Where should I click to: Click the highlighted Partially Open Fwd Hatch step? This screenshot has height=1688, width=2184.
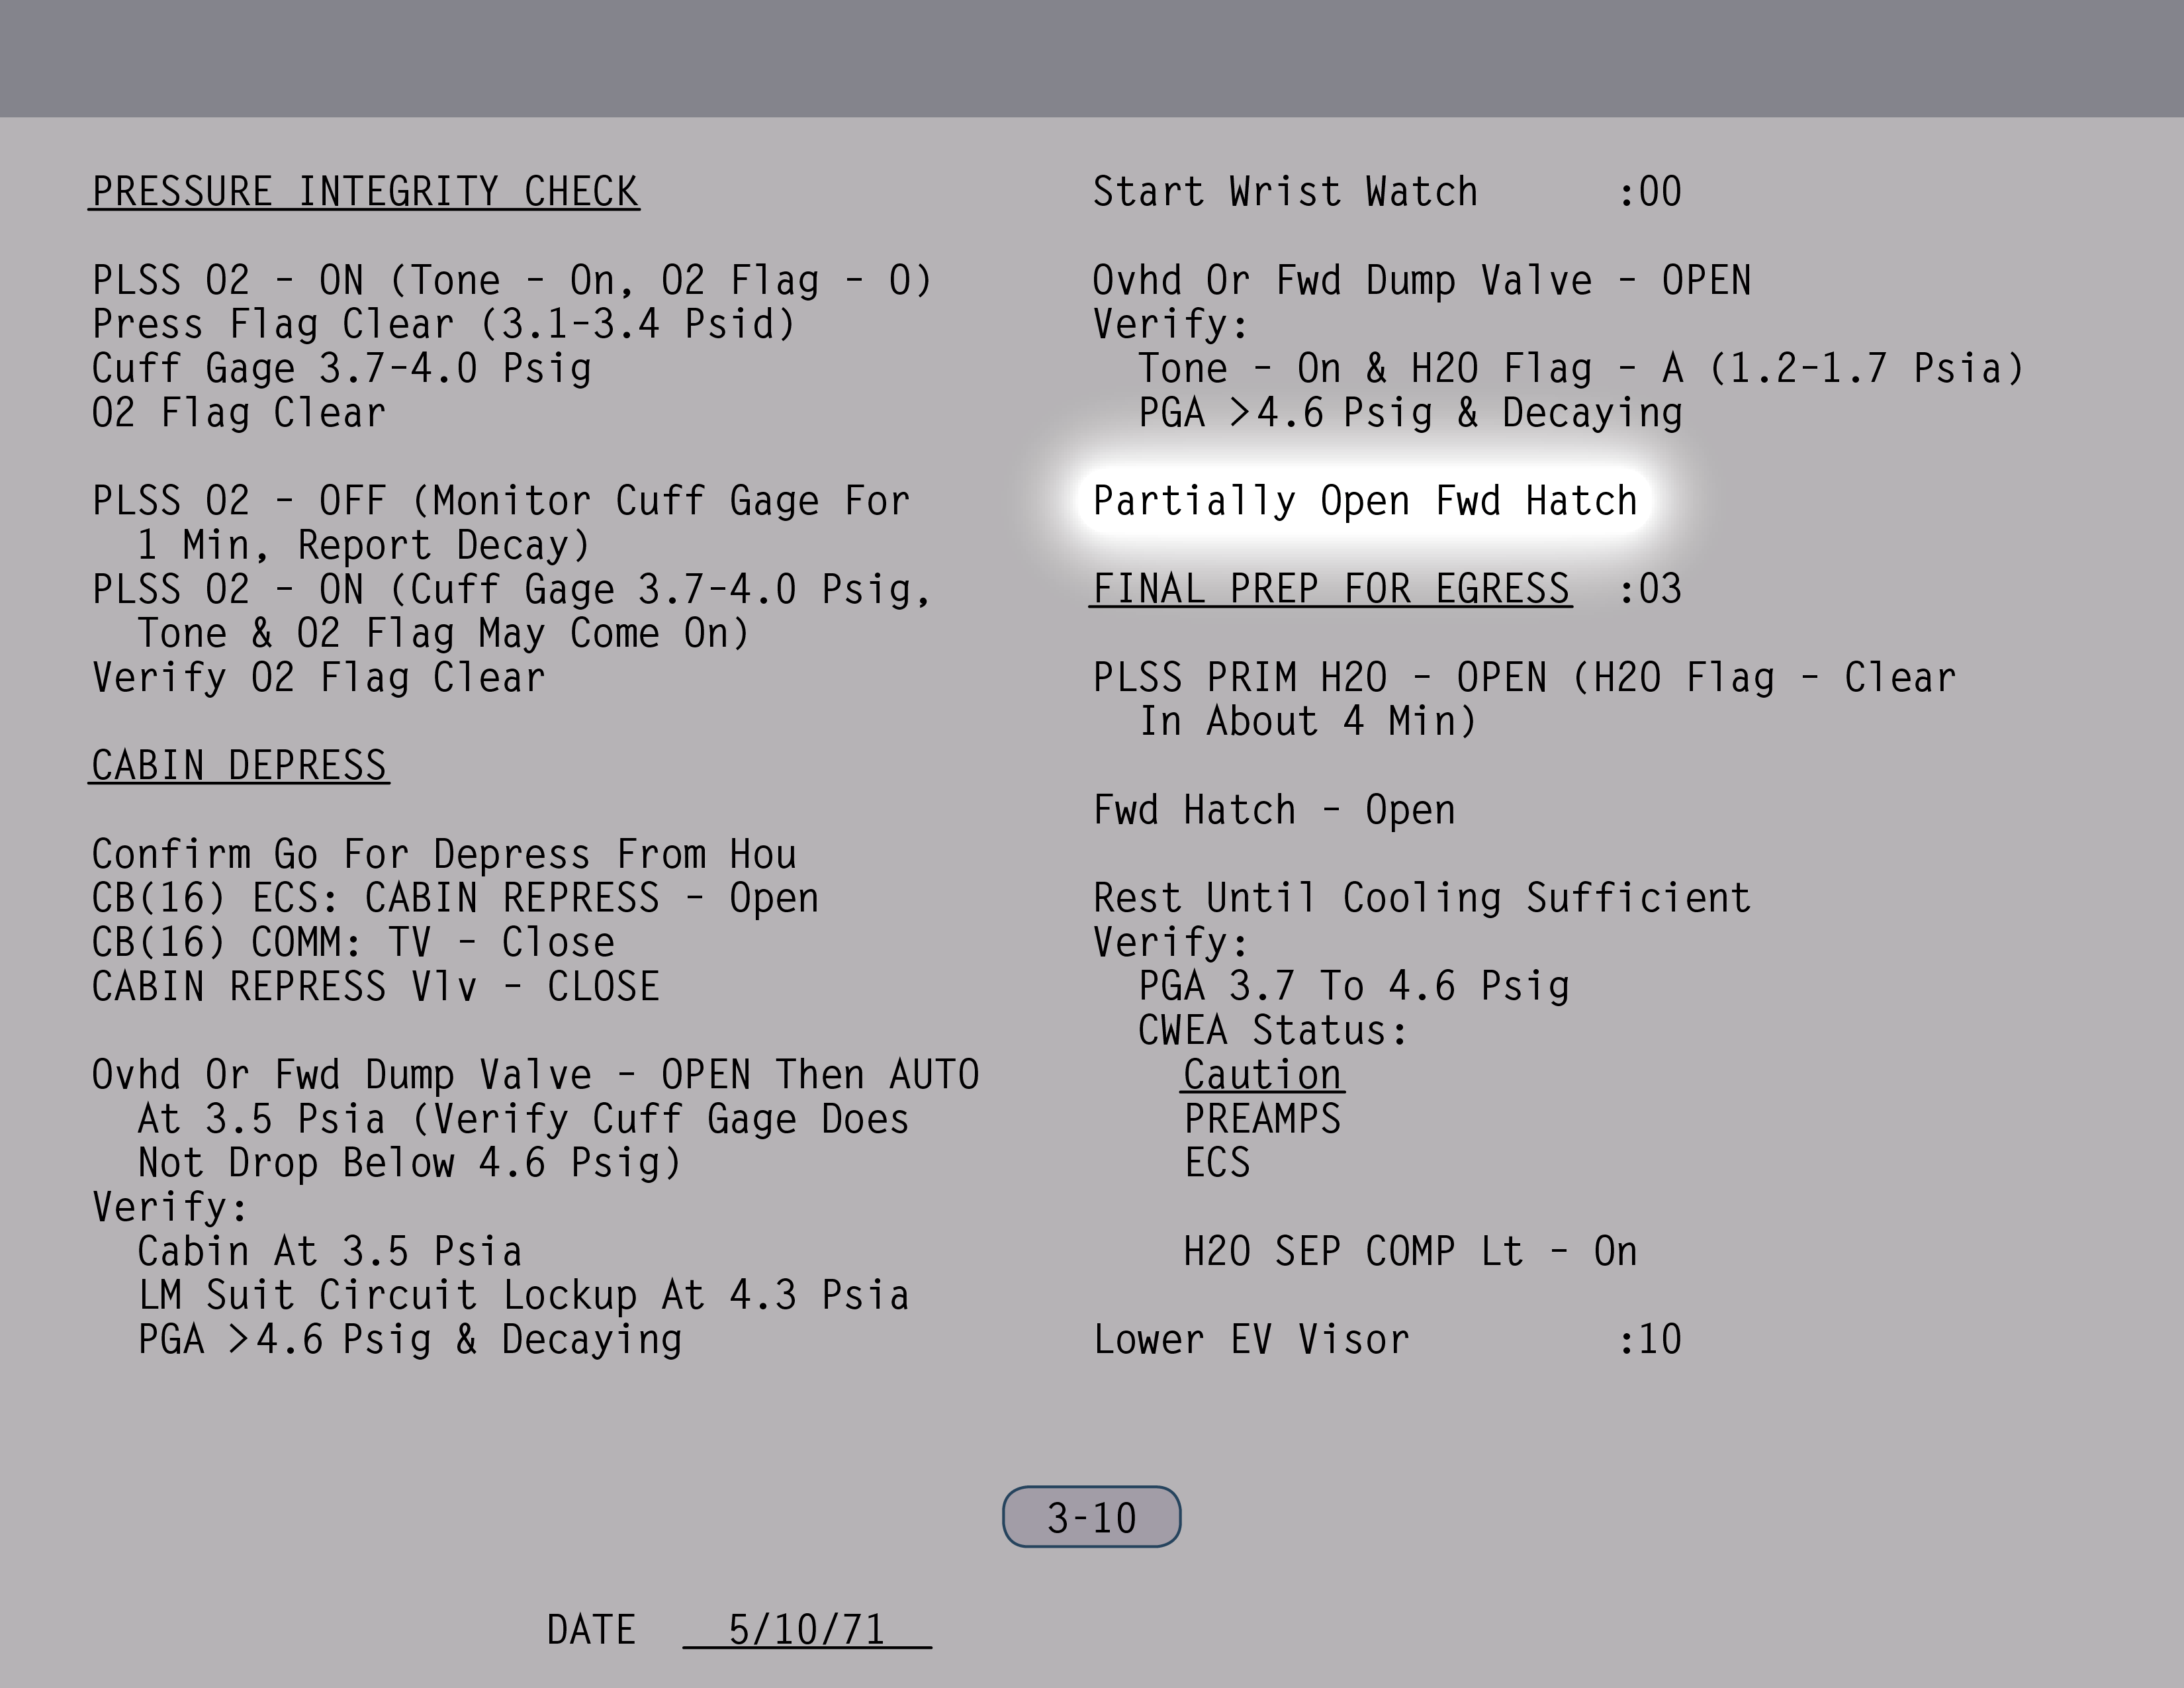point(1365,501)
